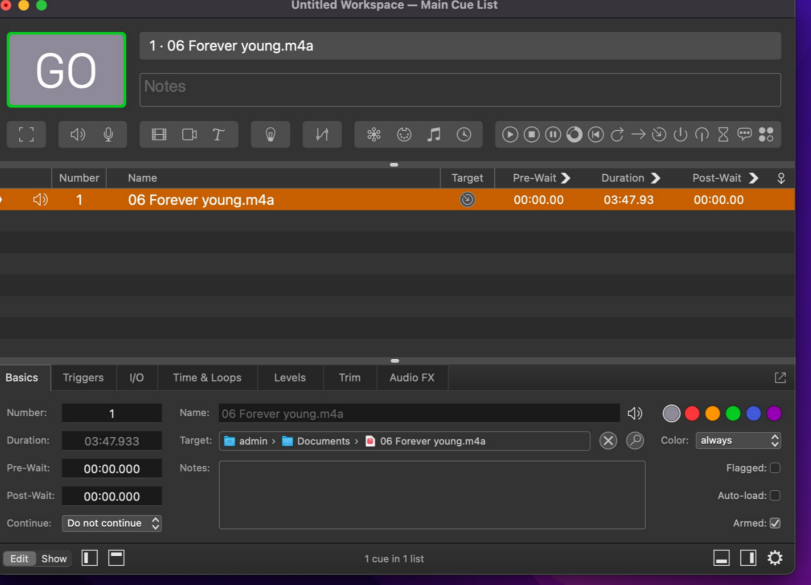This screenshot has height=585, width=811.
Task: Add a Camera cue from toolbar
Action: click(x=189, y=134)
